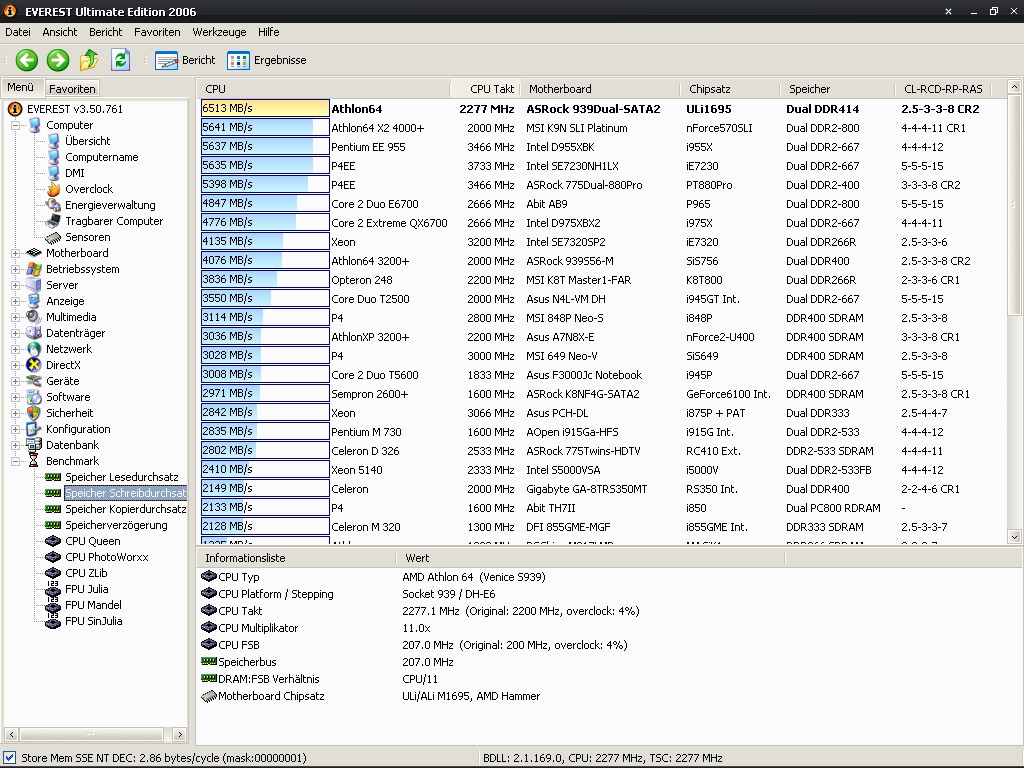Collapse the Benchmark tree node
This screenshot has height=768, width=1024.
tap(15, 461)
